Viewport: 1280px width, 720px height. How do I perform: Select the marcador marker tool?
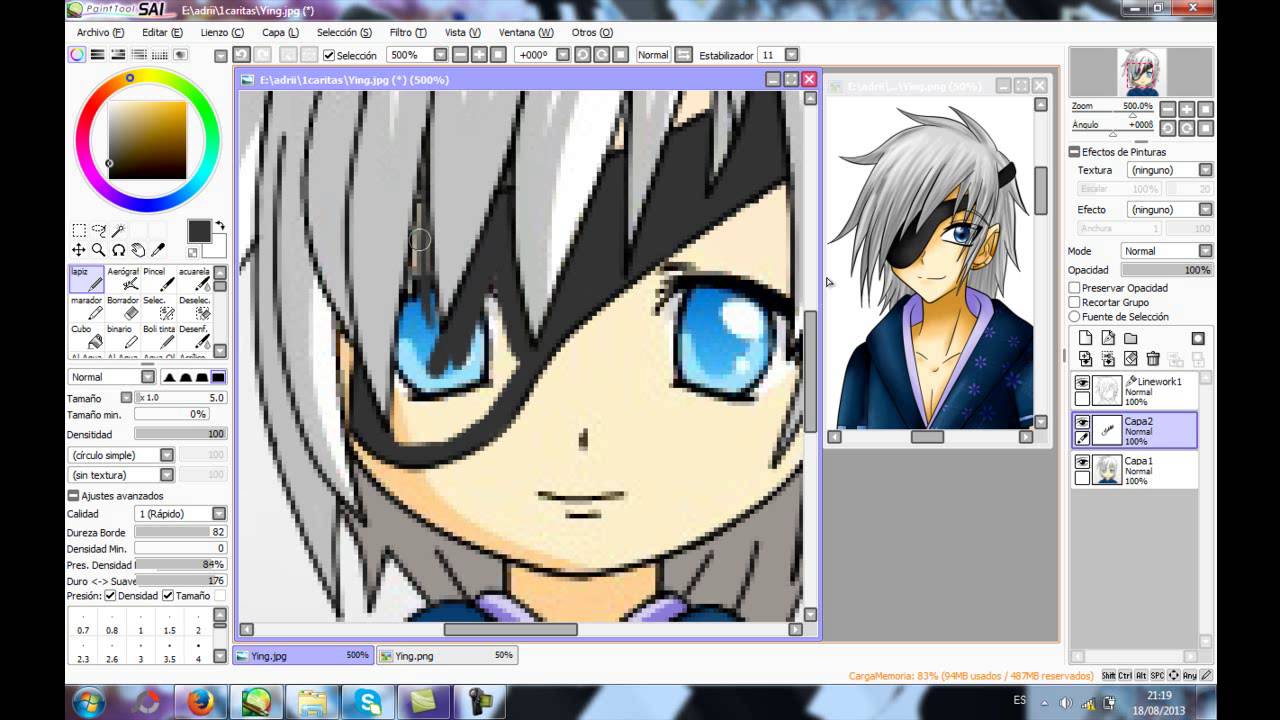(x=87, y=308)
